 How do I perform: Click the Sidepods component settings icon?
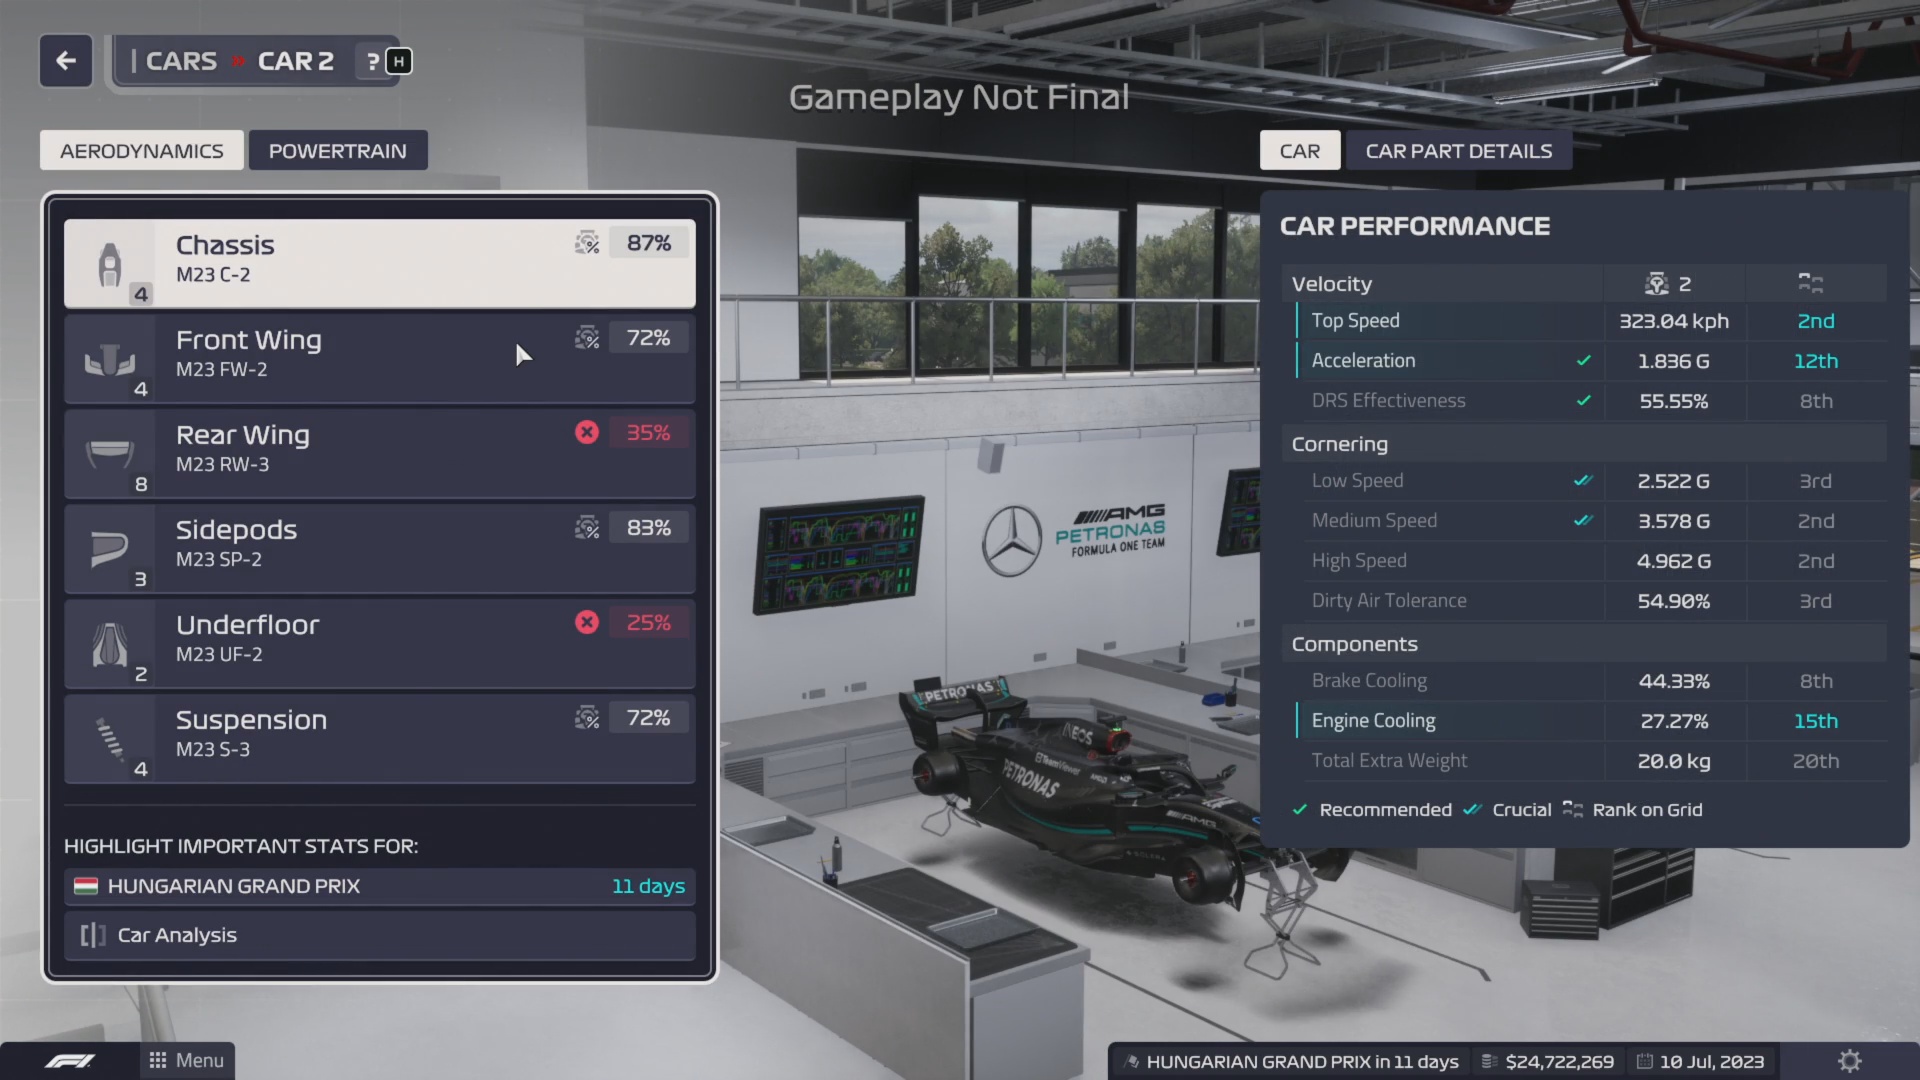point(587,527)
